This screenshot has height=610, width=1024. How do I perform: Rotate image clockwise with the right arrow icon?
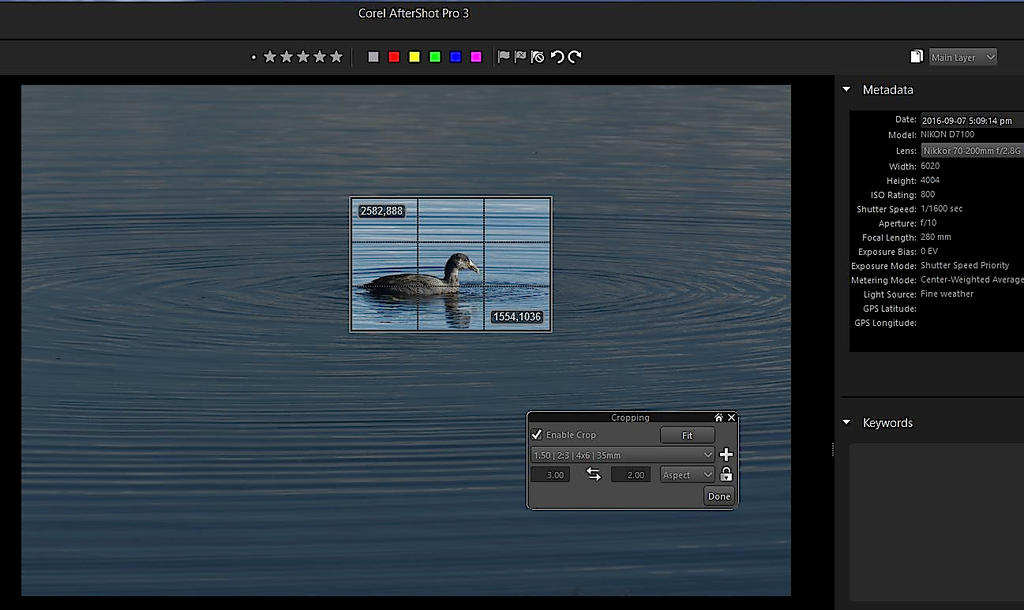[575, 57]
